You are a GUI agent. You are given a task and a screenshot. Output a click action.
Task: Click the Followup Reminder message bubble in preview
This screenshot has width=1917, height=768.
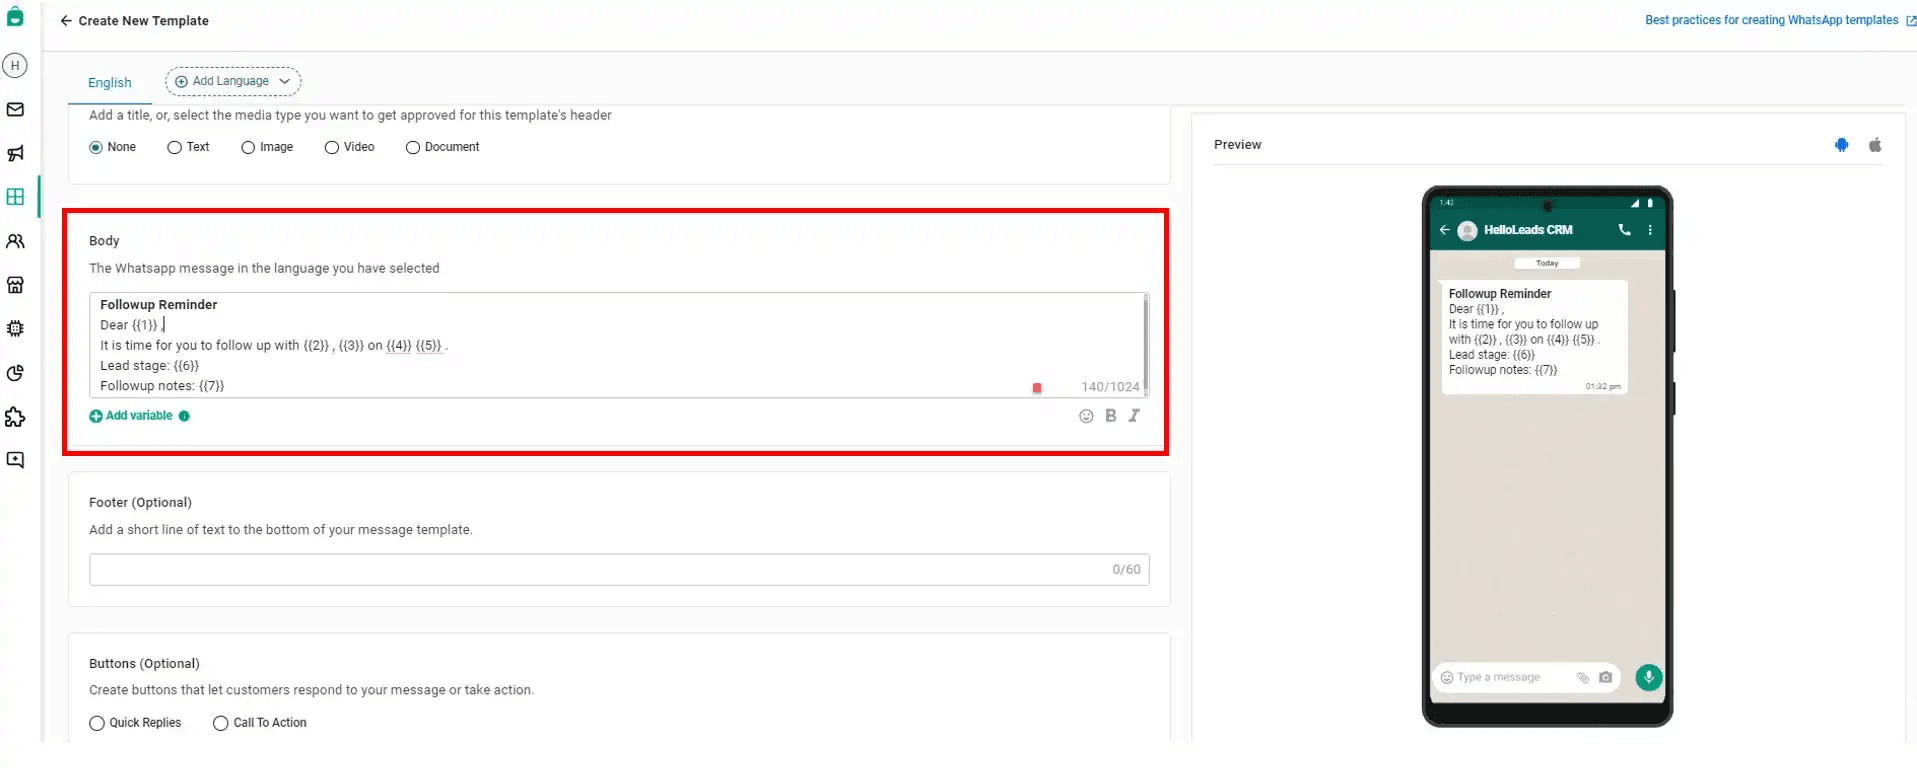click(1534, 337)
